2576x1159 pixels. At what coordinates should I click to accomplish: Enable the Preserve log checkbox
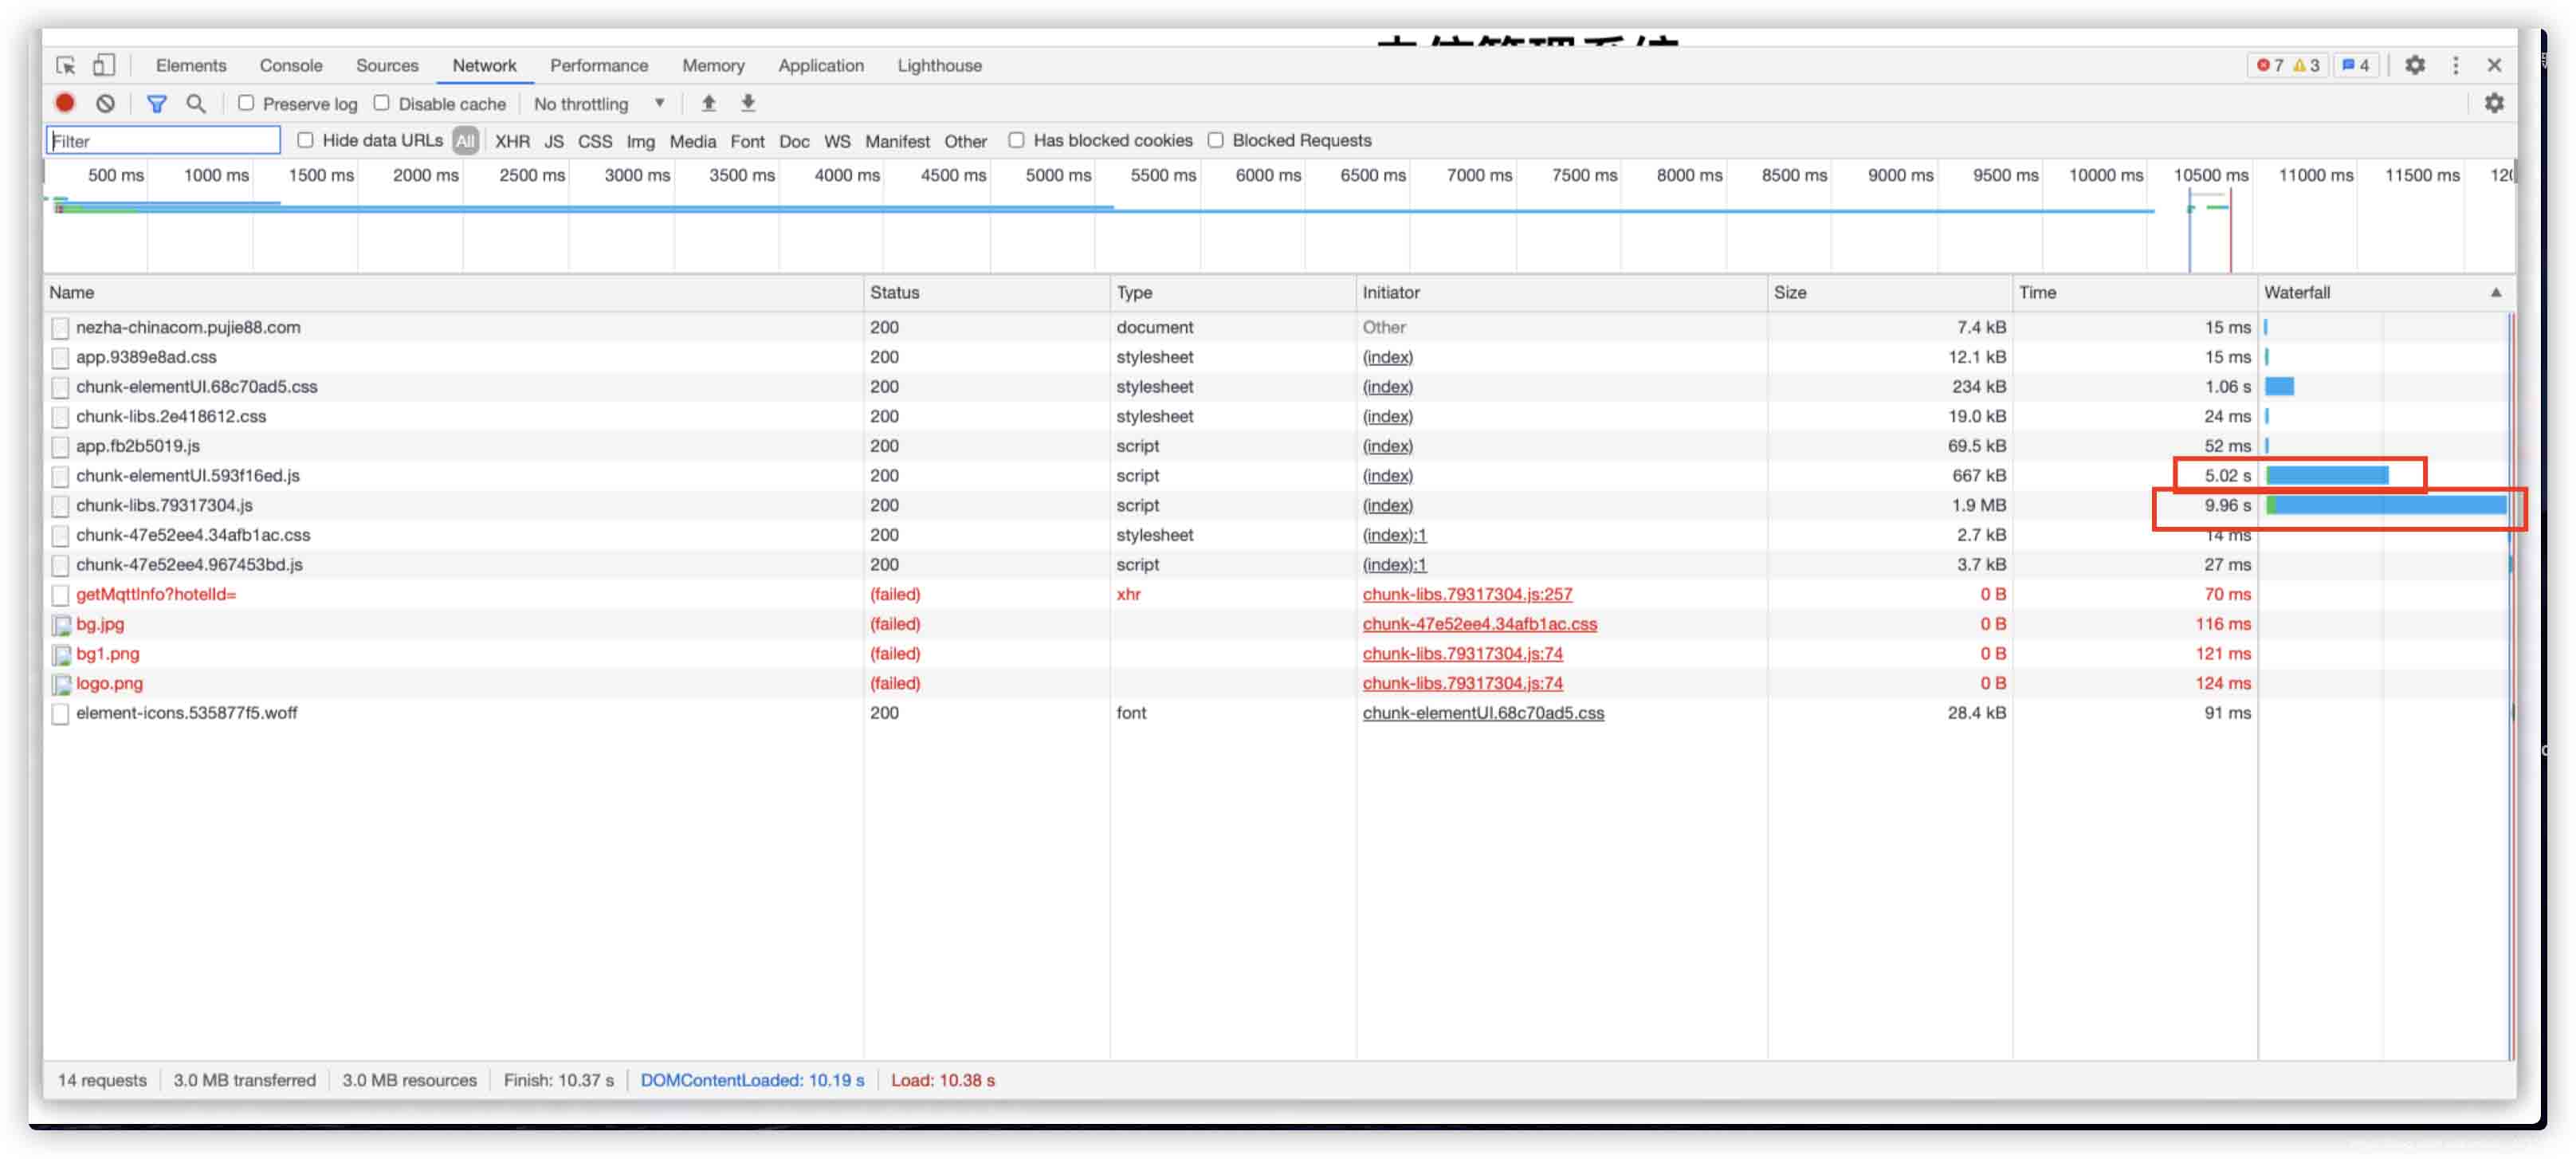coord(246,103)
